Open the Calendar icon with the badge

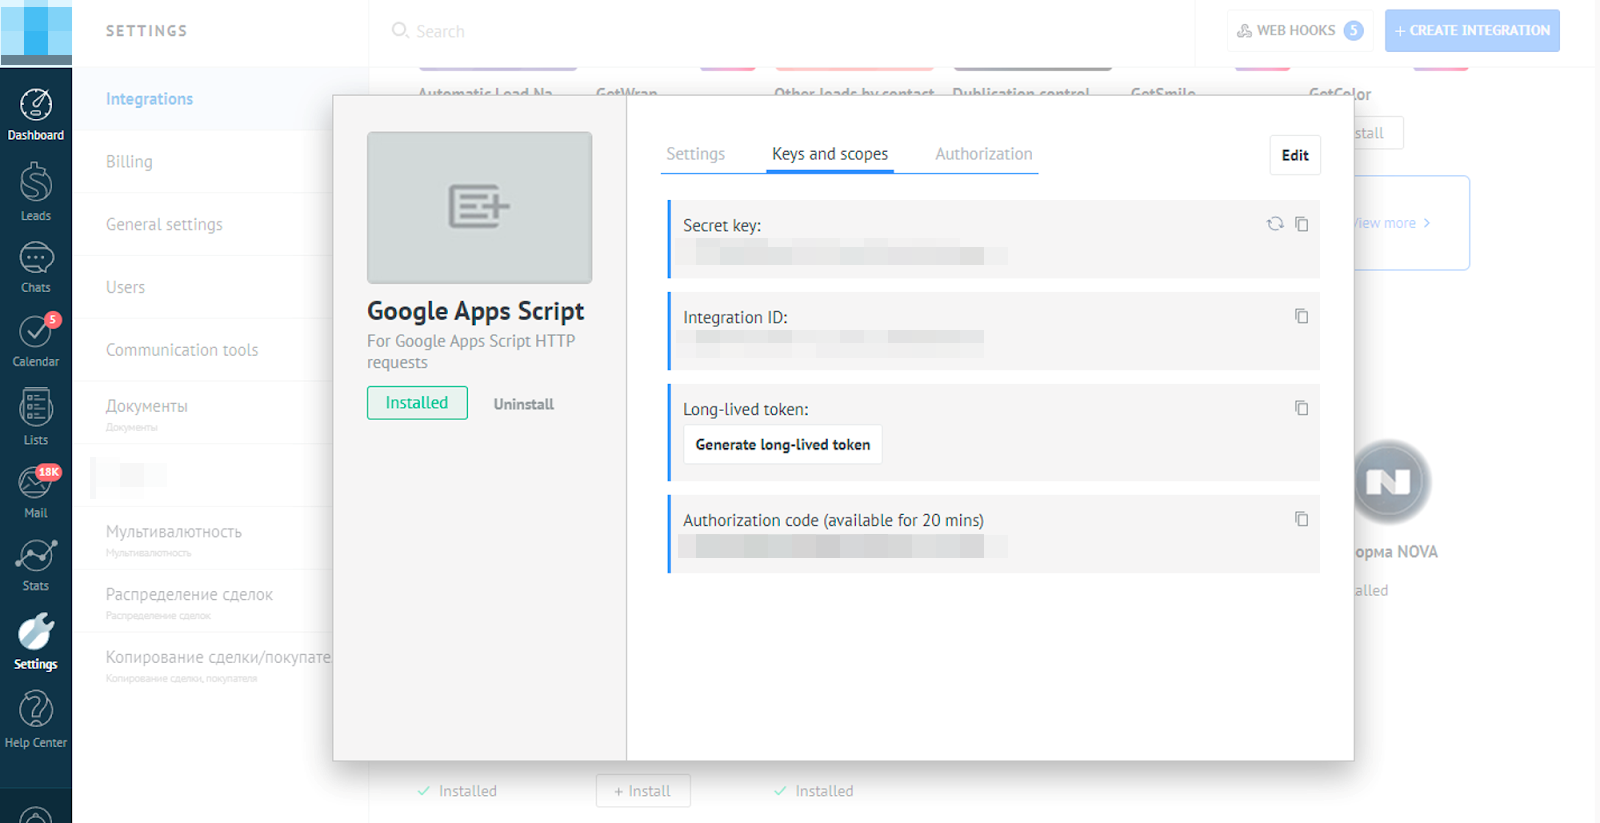click(x=36, y=340)
